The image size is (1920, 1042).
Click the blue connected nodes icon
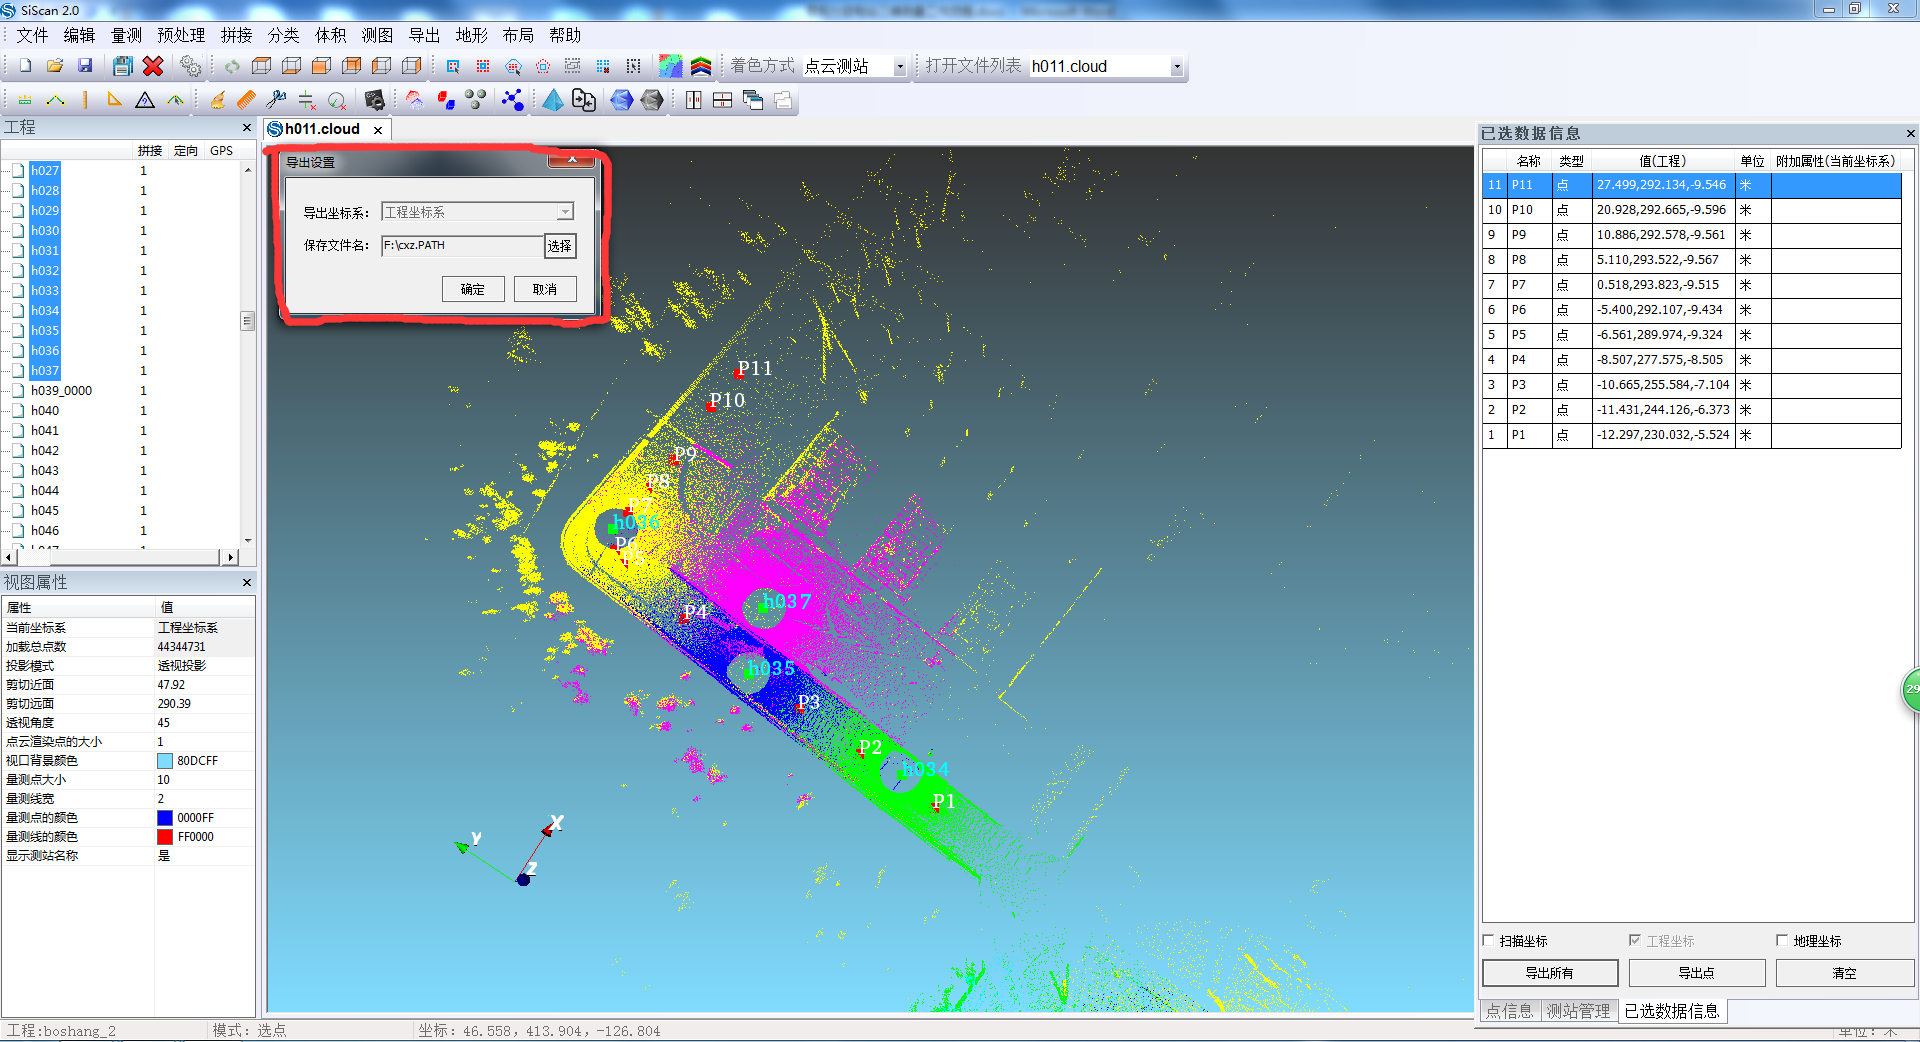(x=512, y=100)
